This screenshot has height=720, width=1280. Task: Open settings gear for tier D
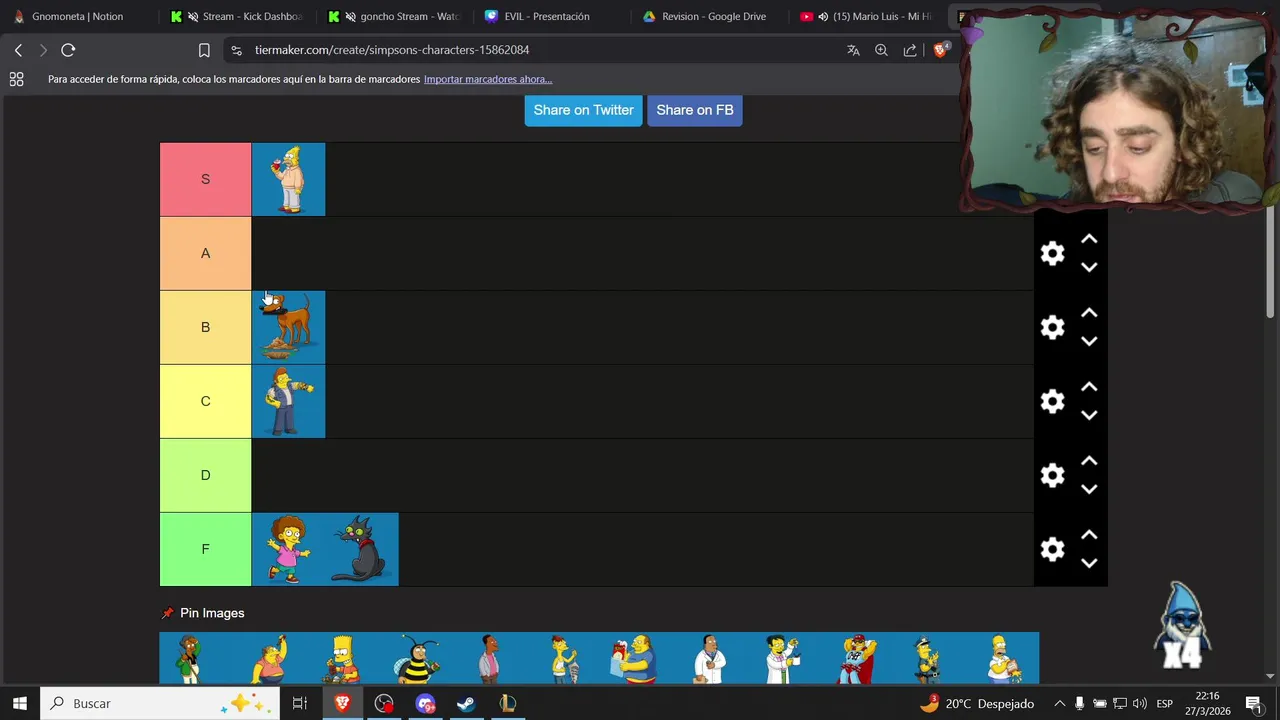pos(1052,476)
